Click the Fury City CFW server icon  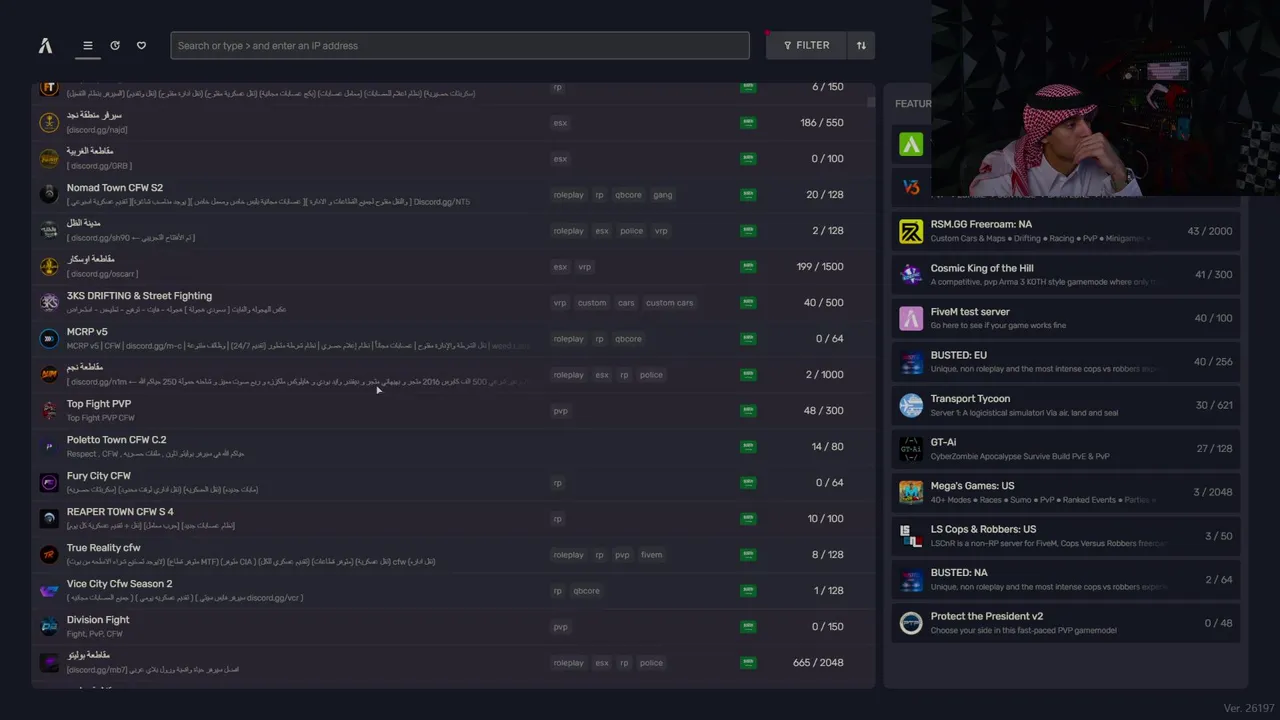coord(49,482)
